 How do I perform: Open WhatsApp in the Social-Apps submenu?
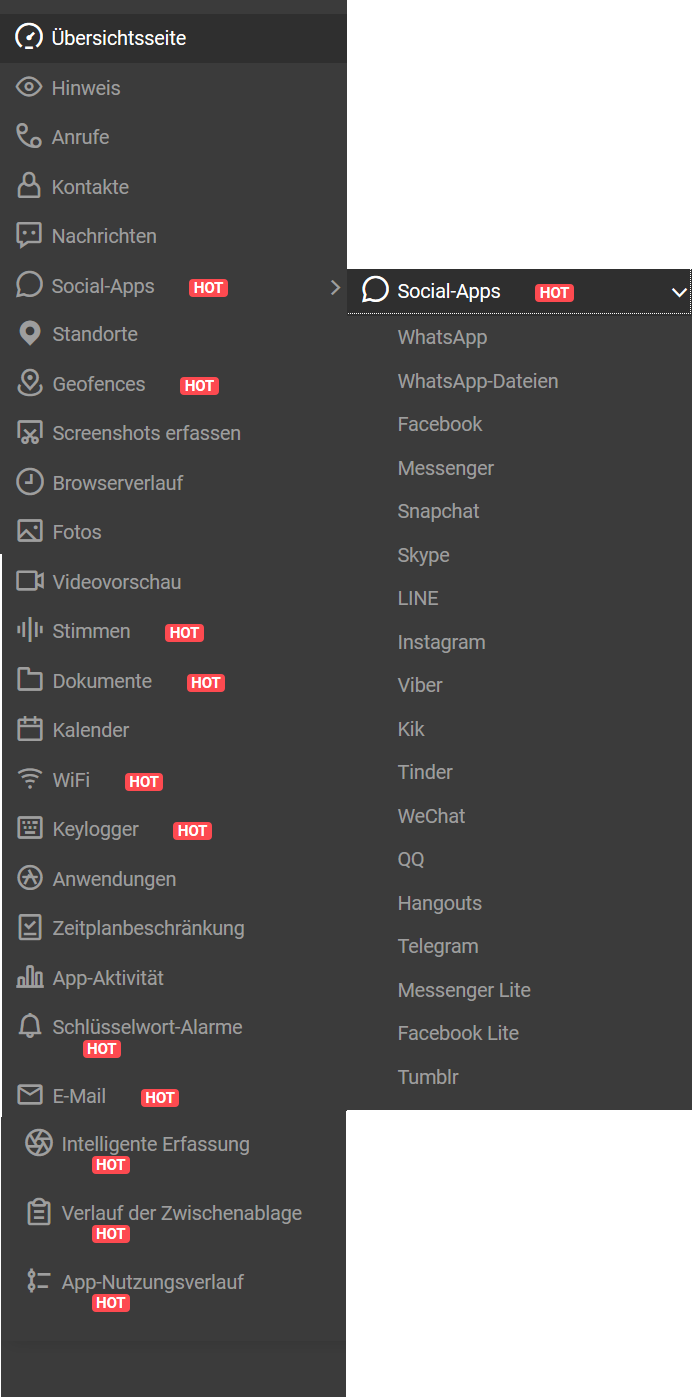pyautogui.click(x=442, y=337)
